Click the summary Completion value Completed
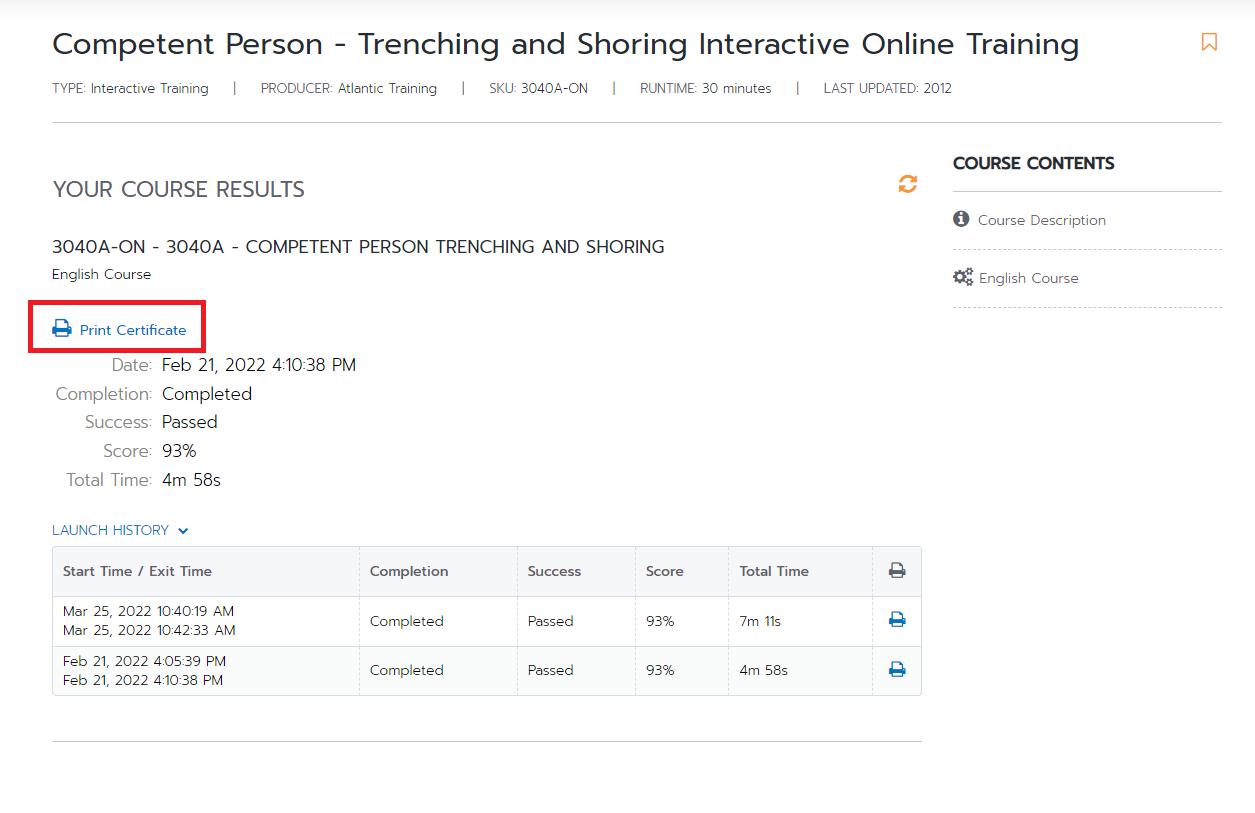Screen dimensions: 1255x813 (207, 394)
